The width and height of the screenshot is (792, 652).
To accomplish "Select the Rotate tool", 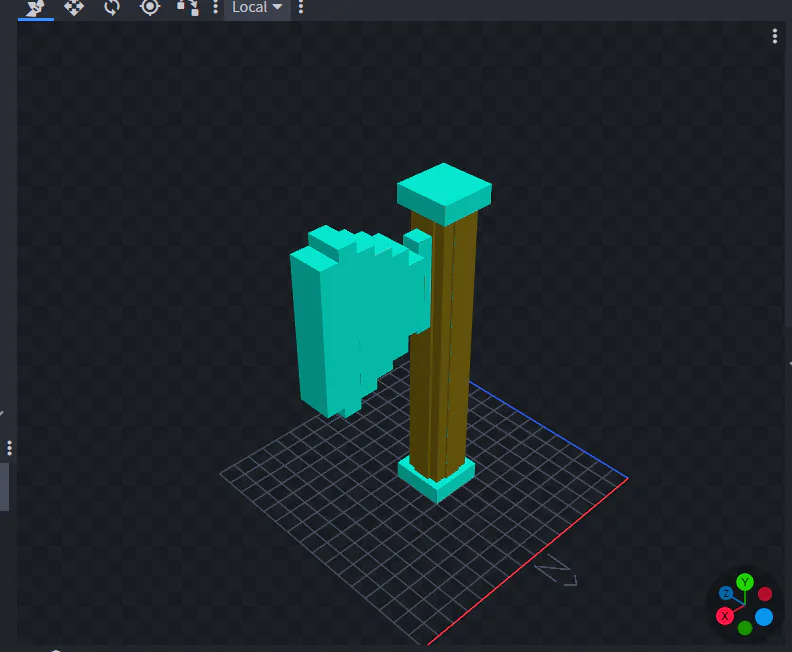I will tap(112, 8).
